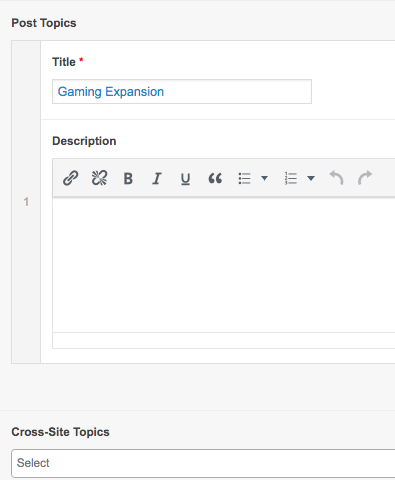Undo the last edit

pos(336,178)
